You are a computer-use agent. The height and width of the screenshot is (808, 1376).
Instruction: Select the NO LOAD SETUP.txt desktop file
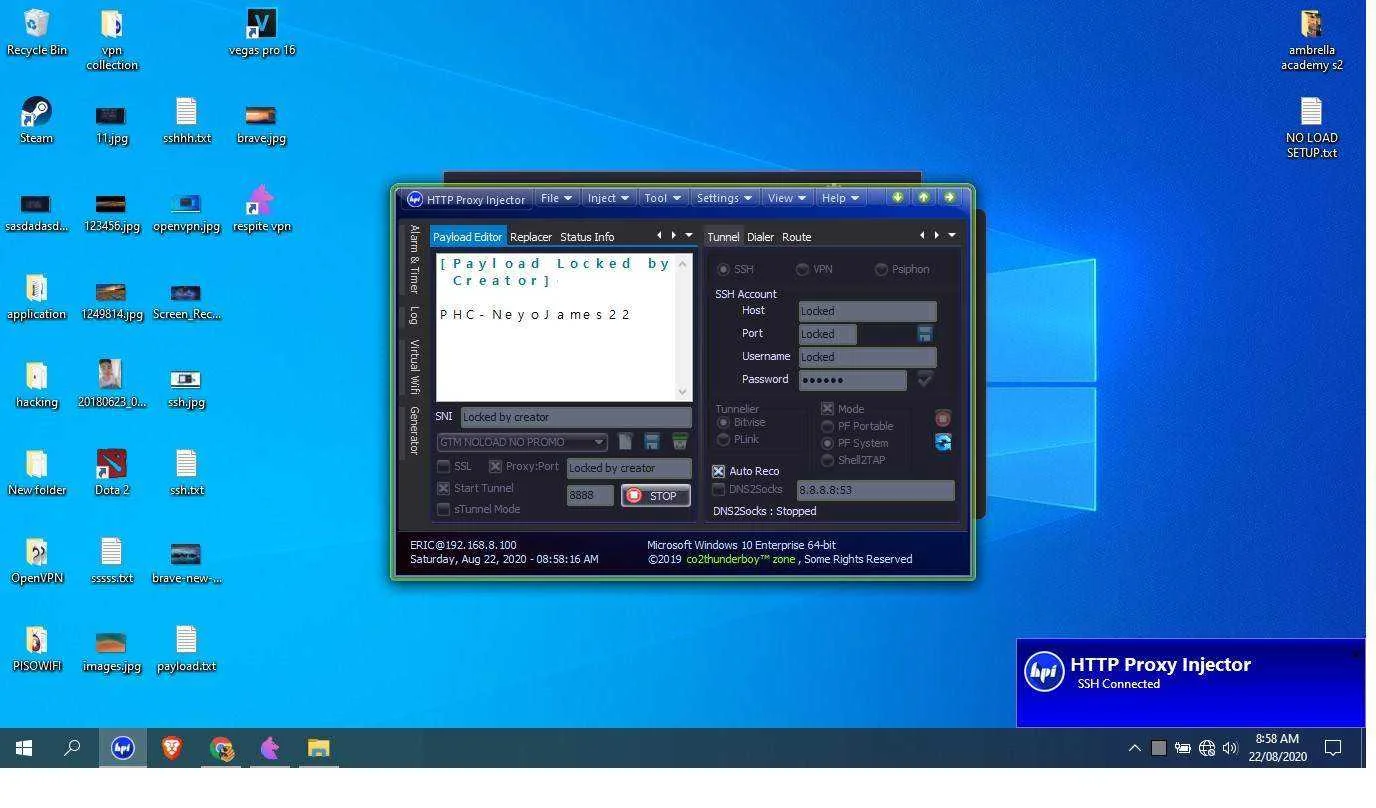click(x=1311, y=128)
